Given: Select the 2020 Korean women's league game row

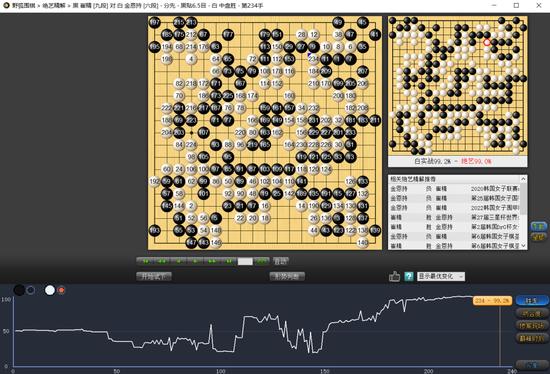Looking at the screenshot, I should 455,189.
